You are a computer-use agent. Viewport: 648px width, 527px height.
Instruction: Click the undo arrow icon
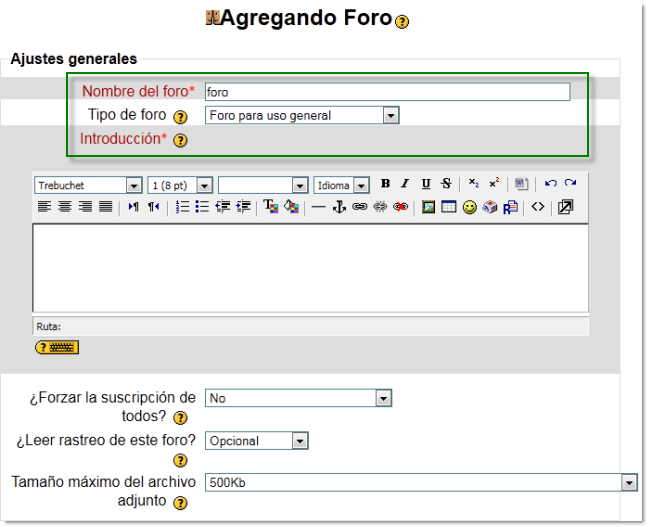click(x=551, y=185)
